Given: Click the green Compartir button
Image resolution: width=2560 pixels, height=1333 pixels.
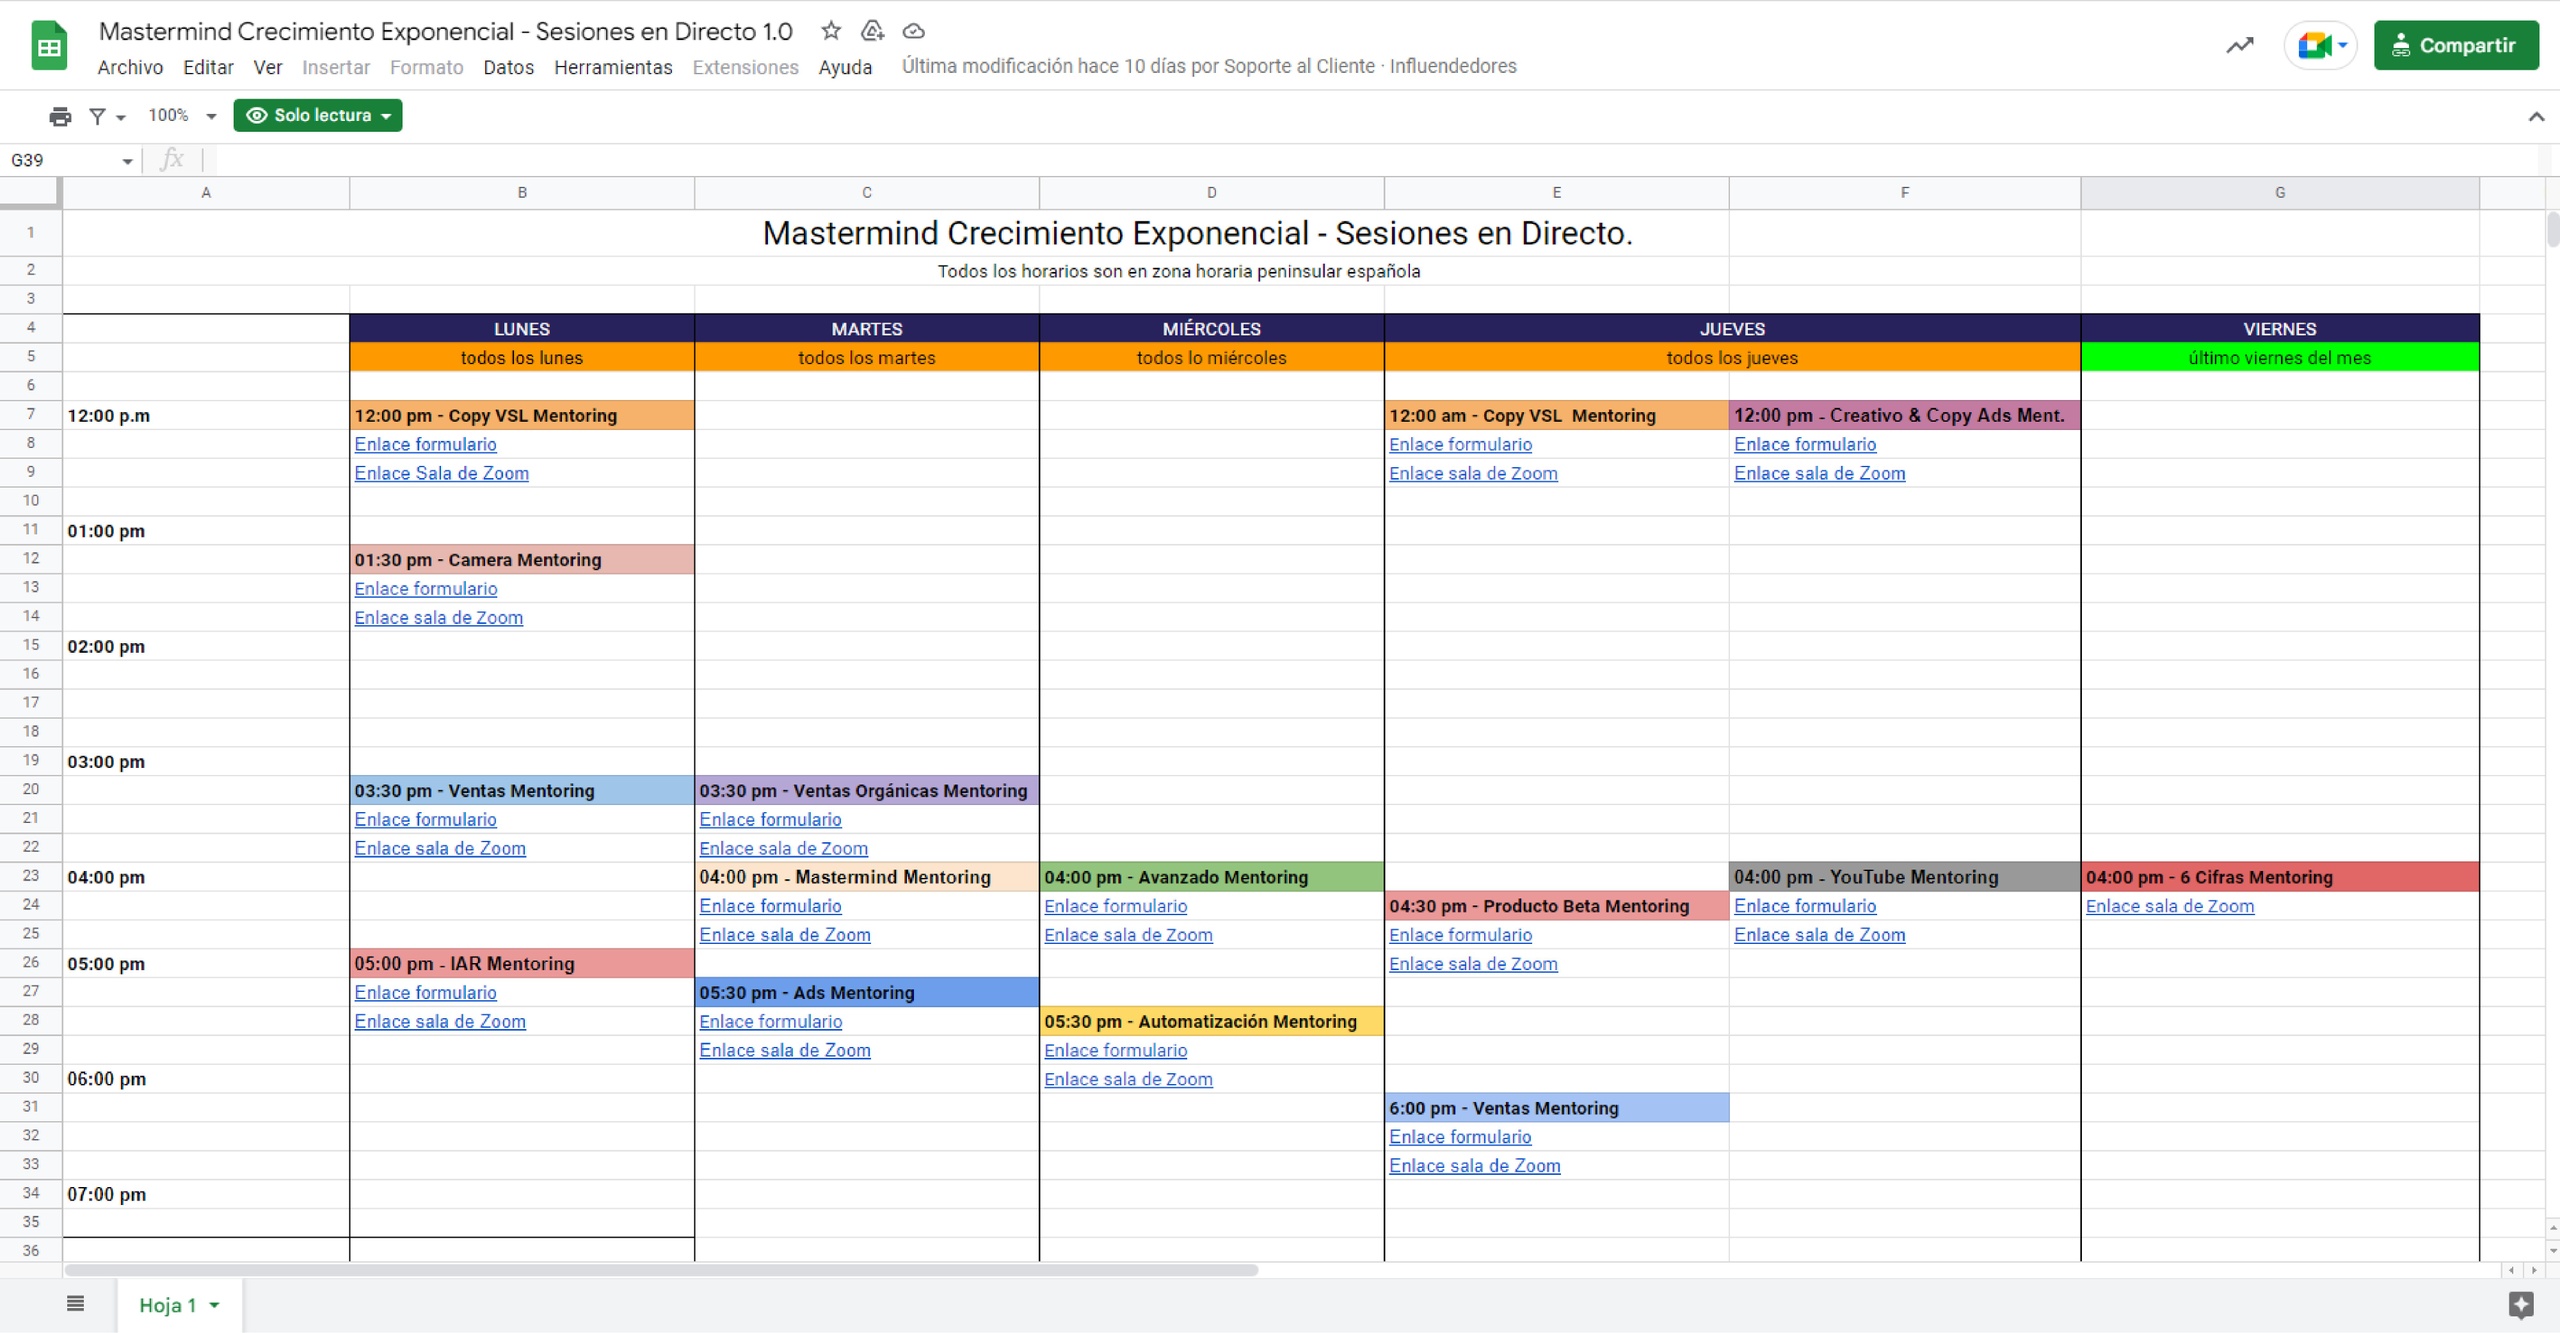Looking at the screenshot, I should tap(2455, 45).
